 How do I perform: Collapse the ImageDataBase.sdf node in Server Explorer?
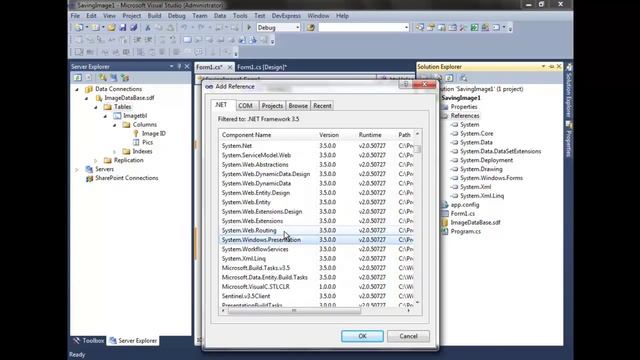click(x=87, y=98)
